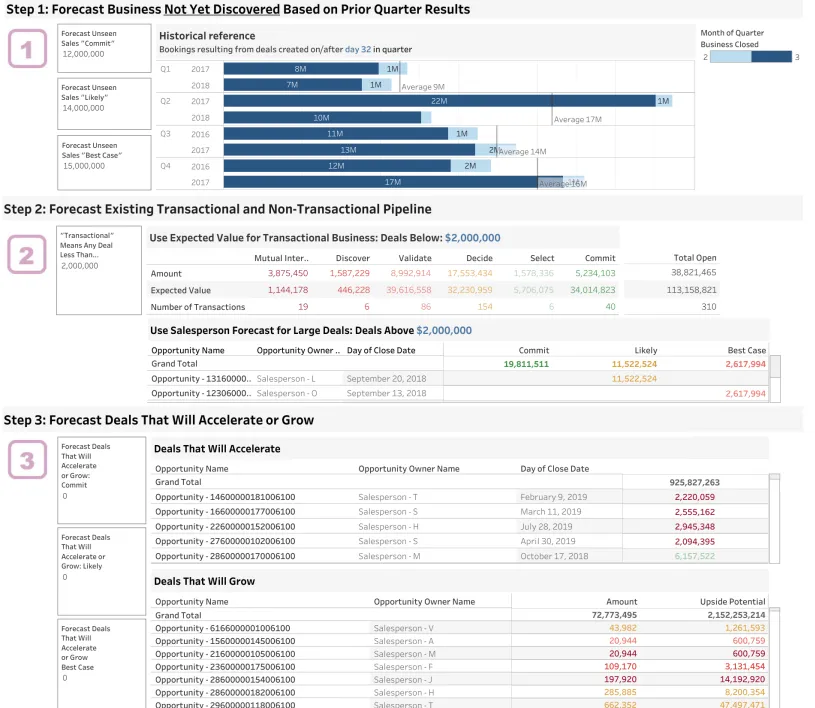Select Number of Transactions total 310
The width and height of the screenshot is (815, 708).
[x=709, y=307]
